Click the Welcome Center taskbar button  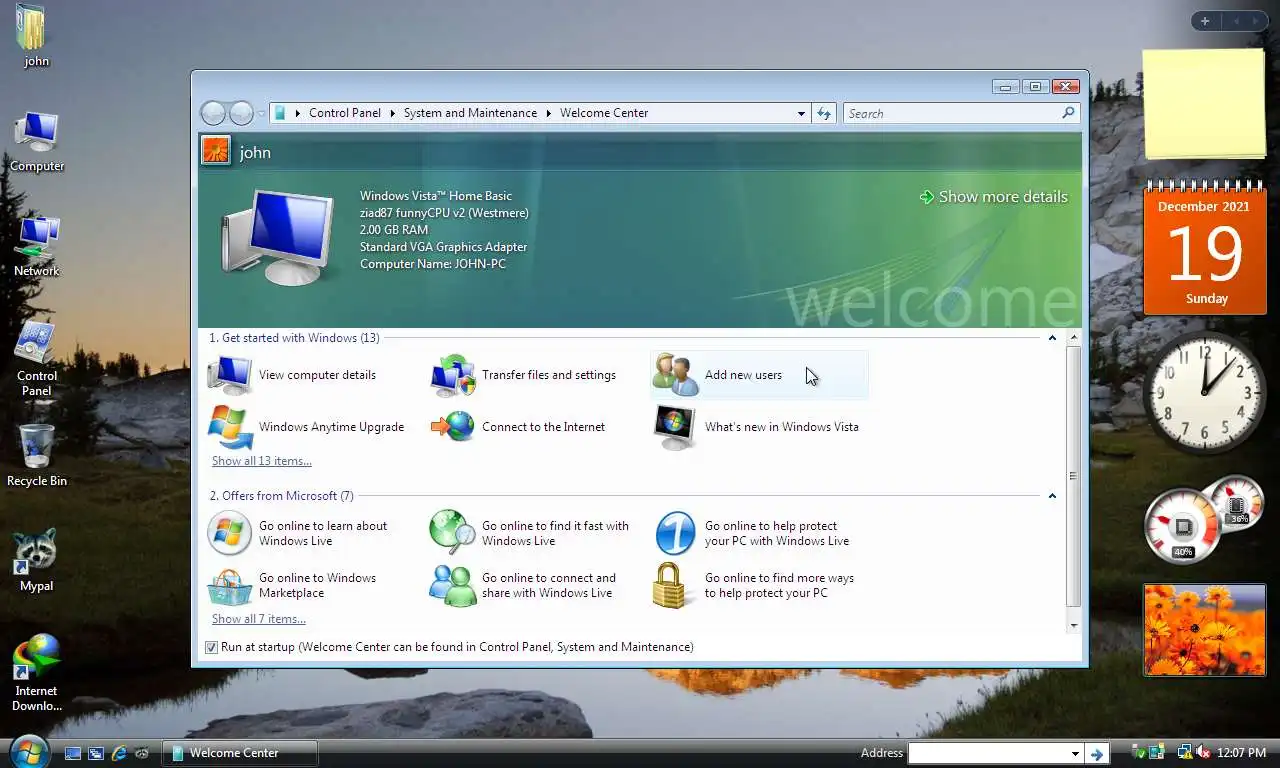(x=240, y=753)
